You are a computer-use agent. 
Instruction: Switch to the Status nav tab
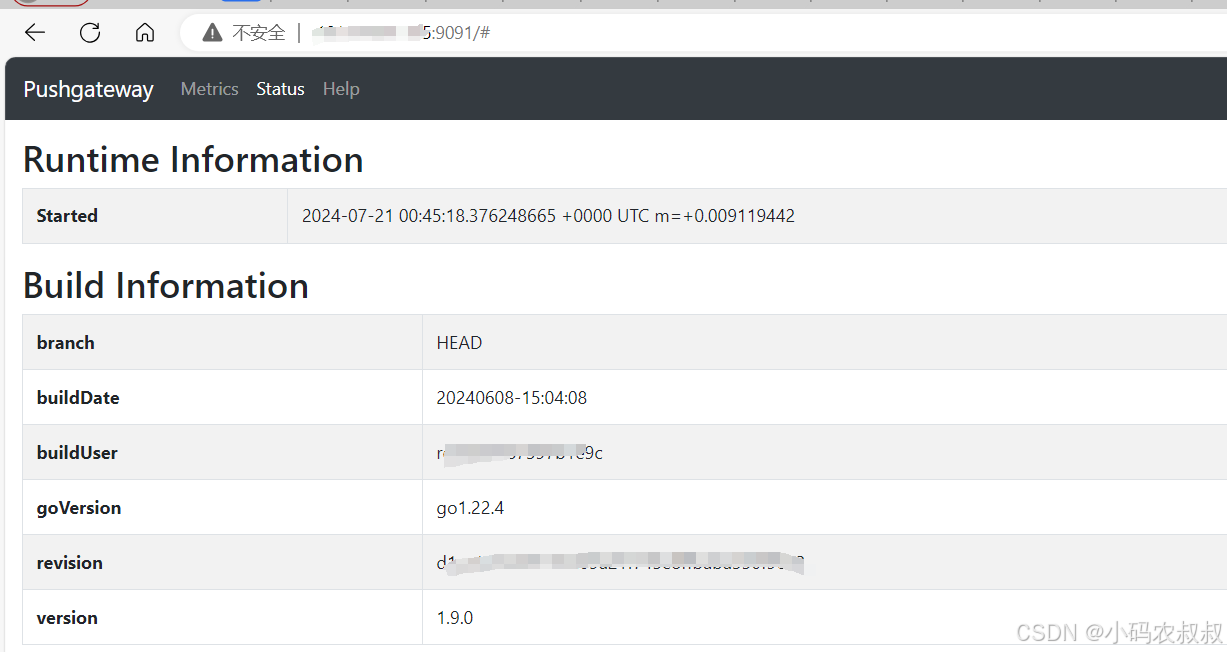[280, 89]
